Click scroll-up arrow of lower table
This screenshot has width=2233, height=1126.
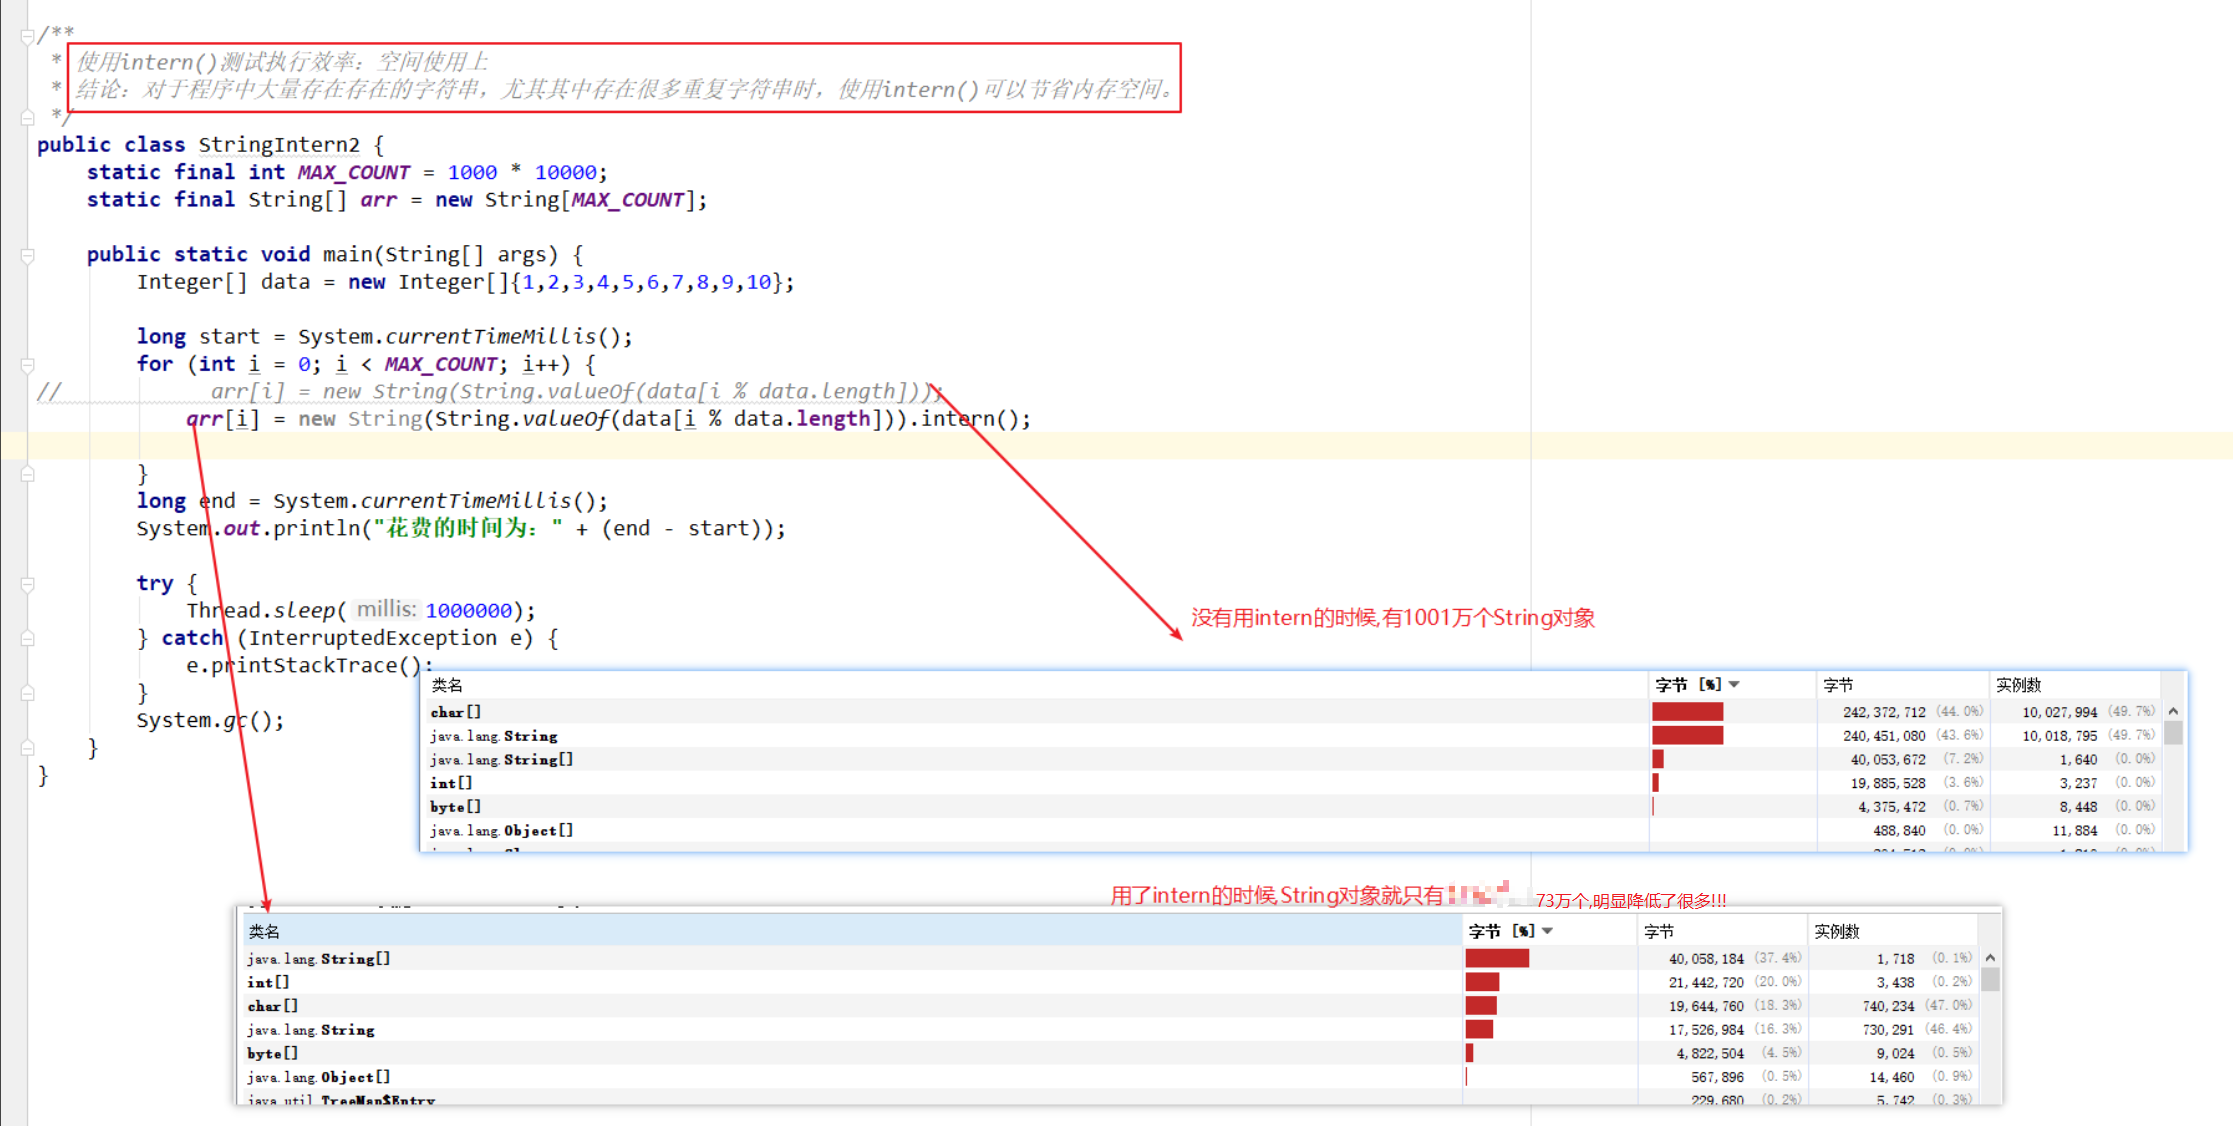coord(1990,958)
